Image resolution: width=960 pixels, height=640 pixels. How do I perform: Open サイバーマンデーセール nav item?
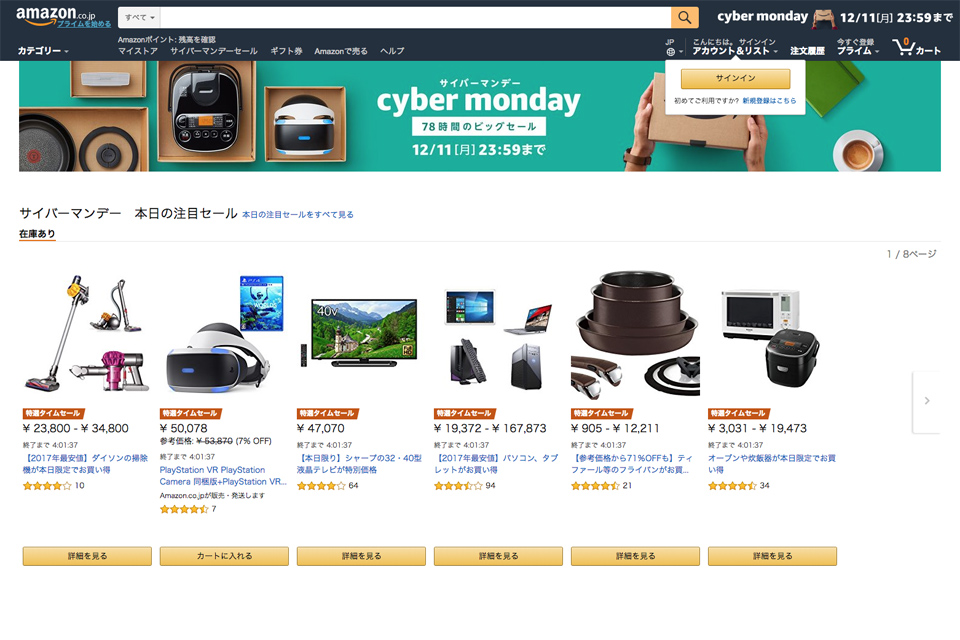214,51
